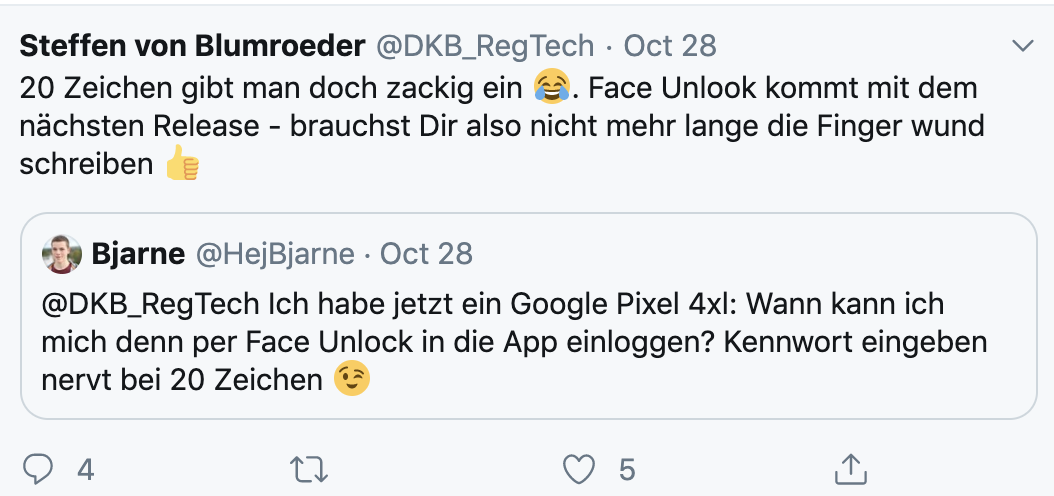Open Steffen von Blumroeder's profile name
Viewport: 1054px width, 496px height.
pyautogui.click(x=192, y=46)
